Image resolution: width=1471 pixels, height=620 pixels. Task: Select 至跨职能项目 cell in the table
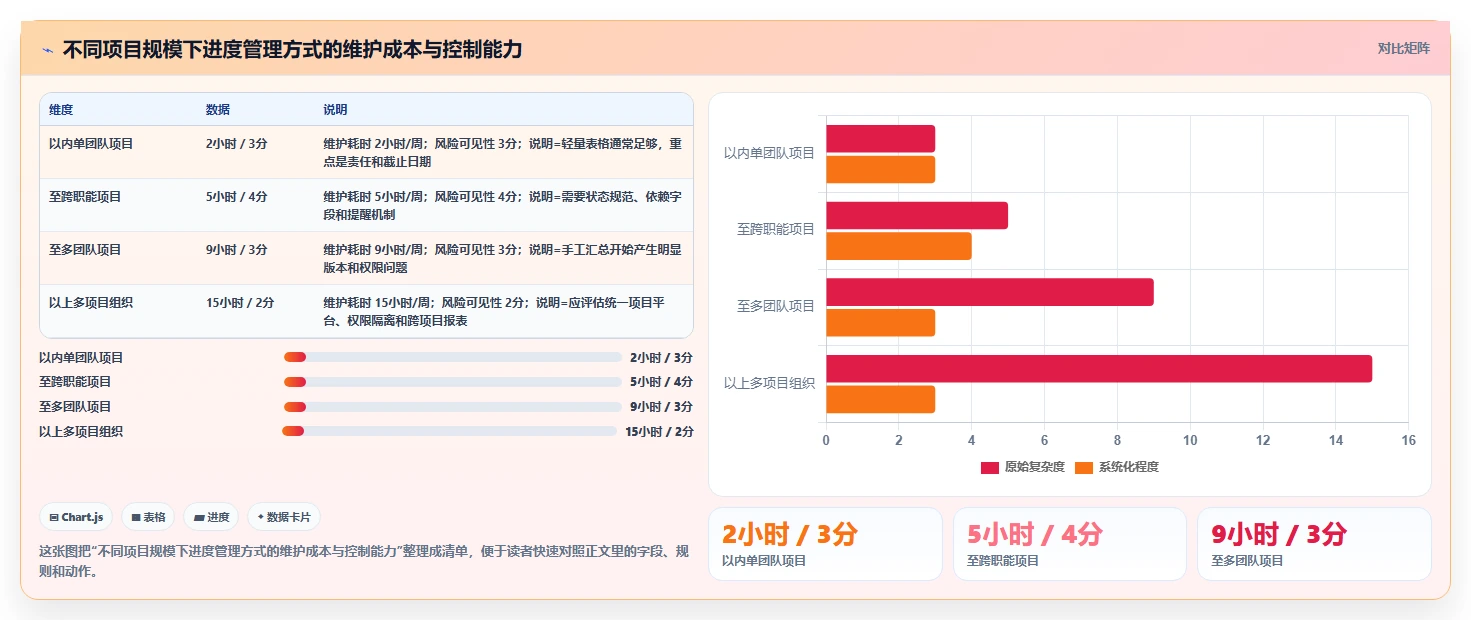coord(85,197)
